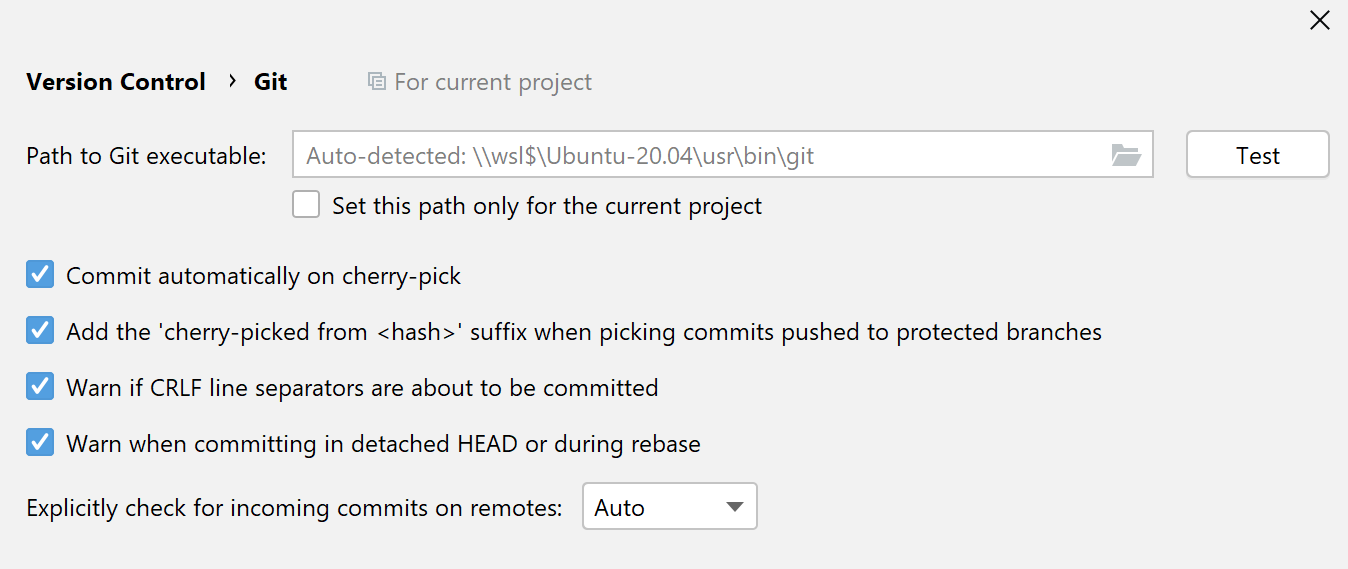Click 'Explicitly check for incoming commits on remotes' label
The height and width of the screenshot is (569, 1348).
point(295,508)
